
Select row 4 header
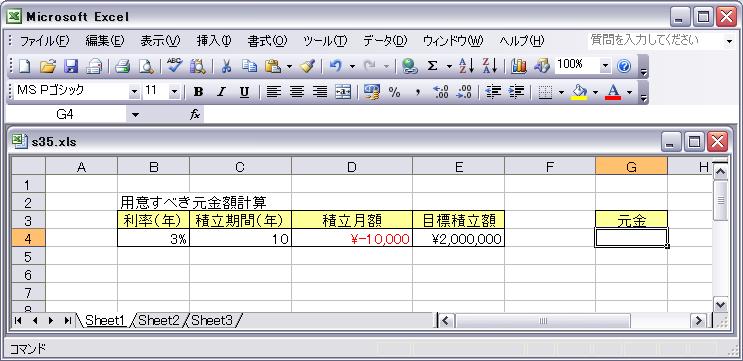28,238
